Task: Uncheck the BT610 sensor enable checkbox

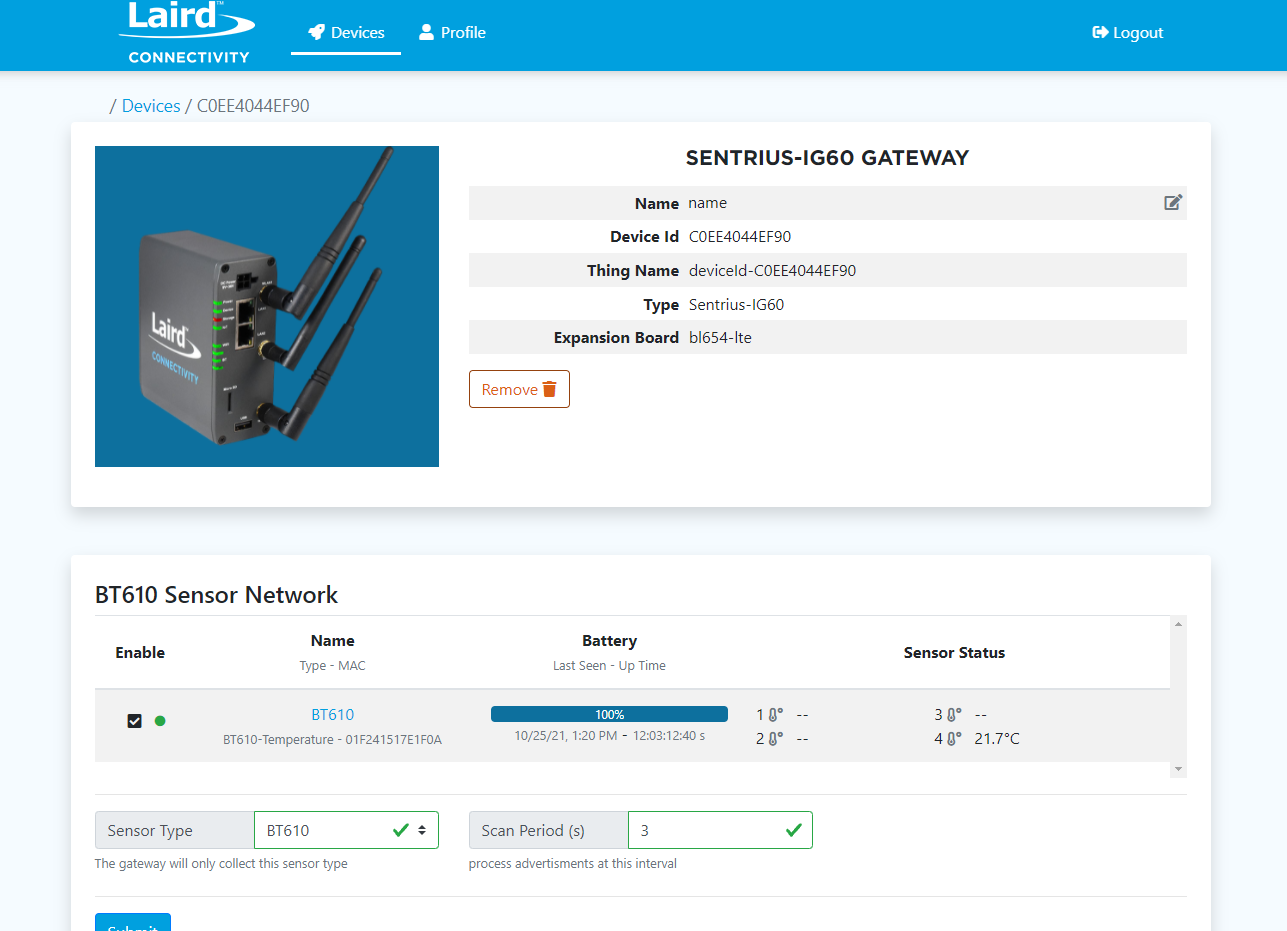Action: click(135, 721)
